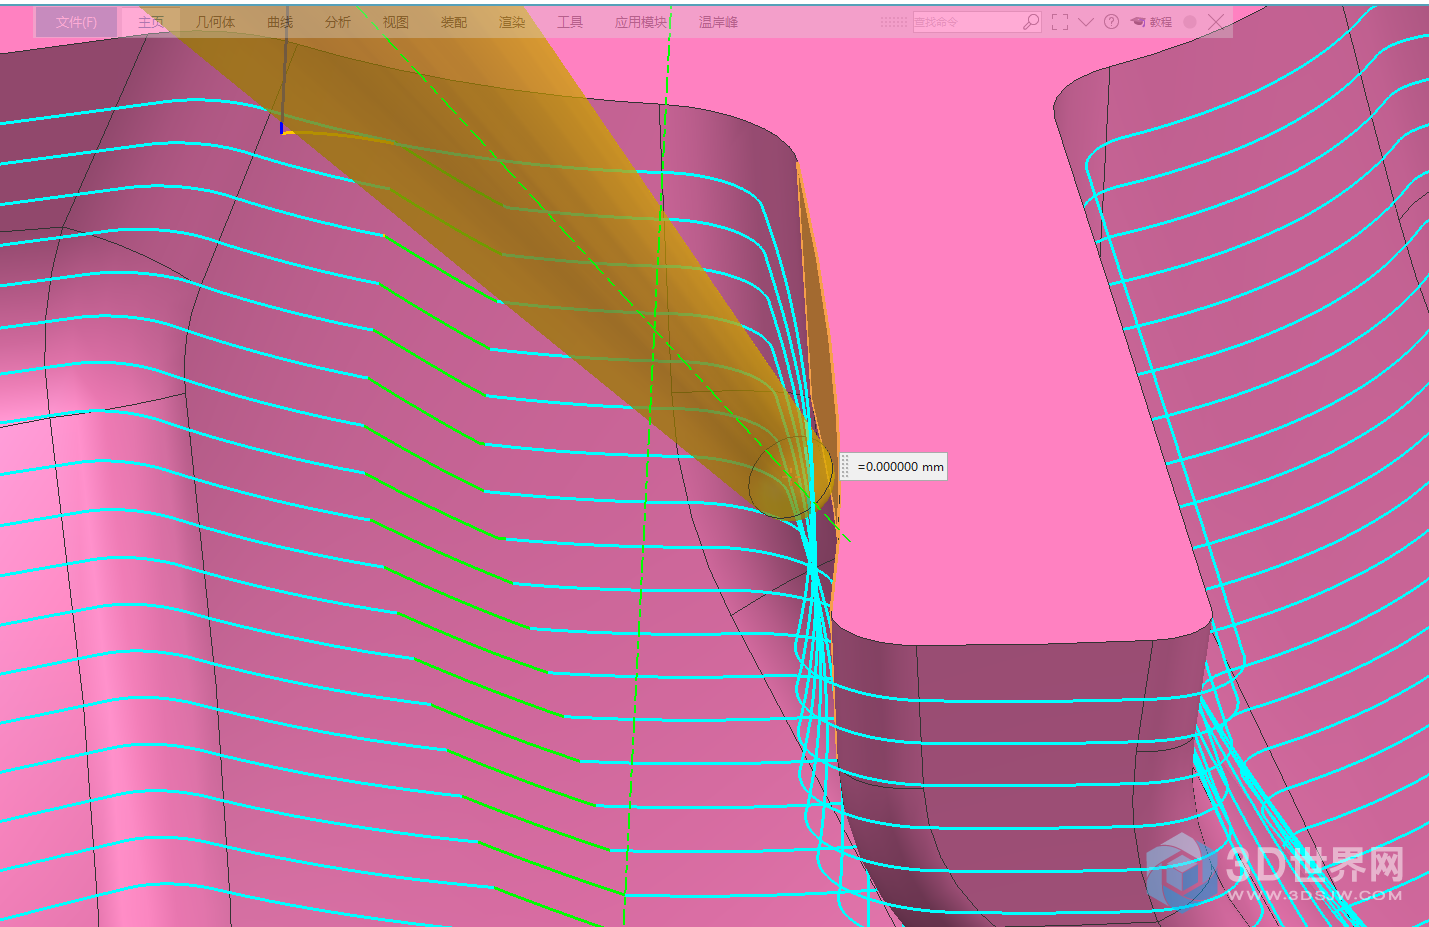Screen dimensions: 1429x927
Task: Open the 装配 tab
Action: pos(454,22)
